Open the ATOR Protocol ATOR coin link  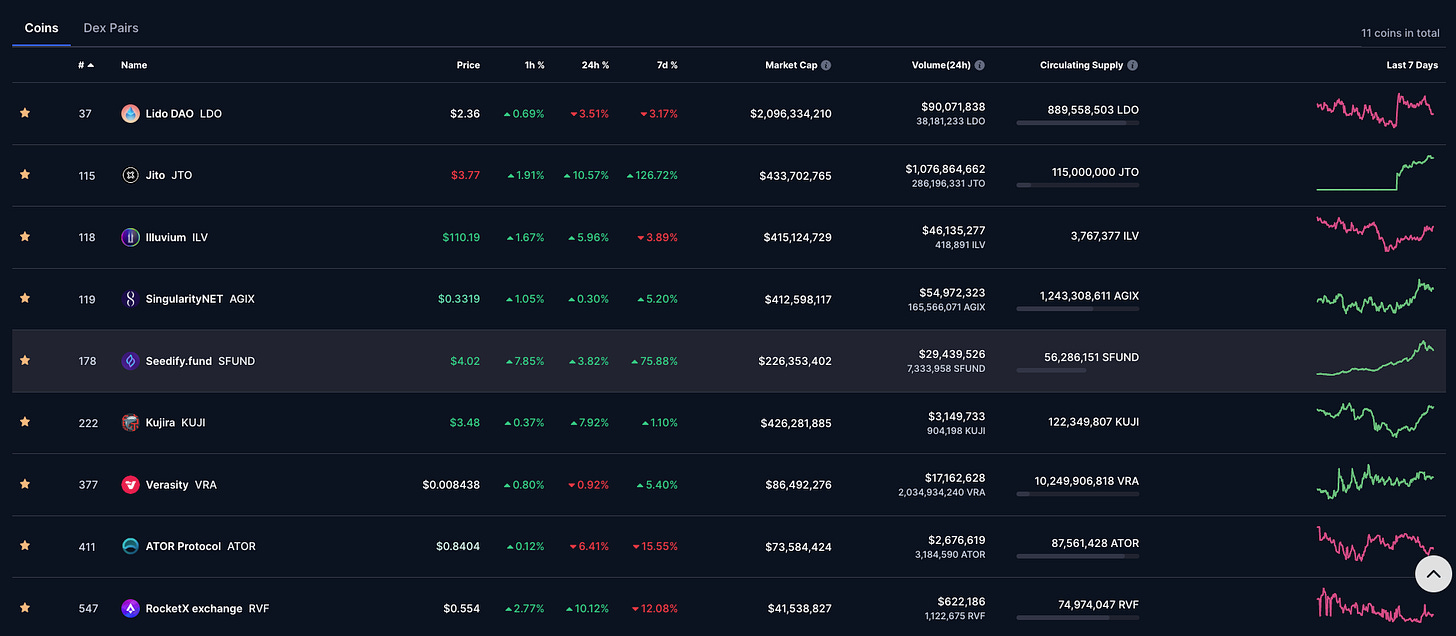189,546
